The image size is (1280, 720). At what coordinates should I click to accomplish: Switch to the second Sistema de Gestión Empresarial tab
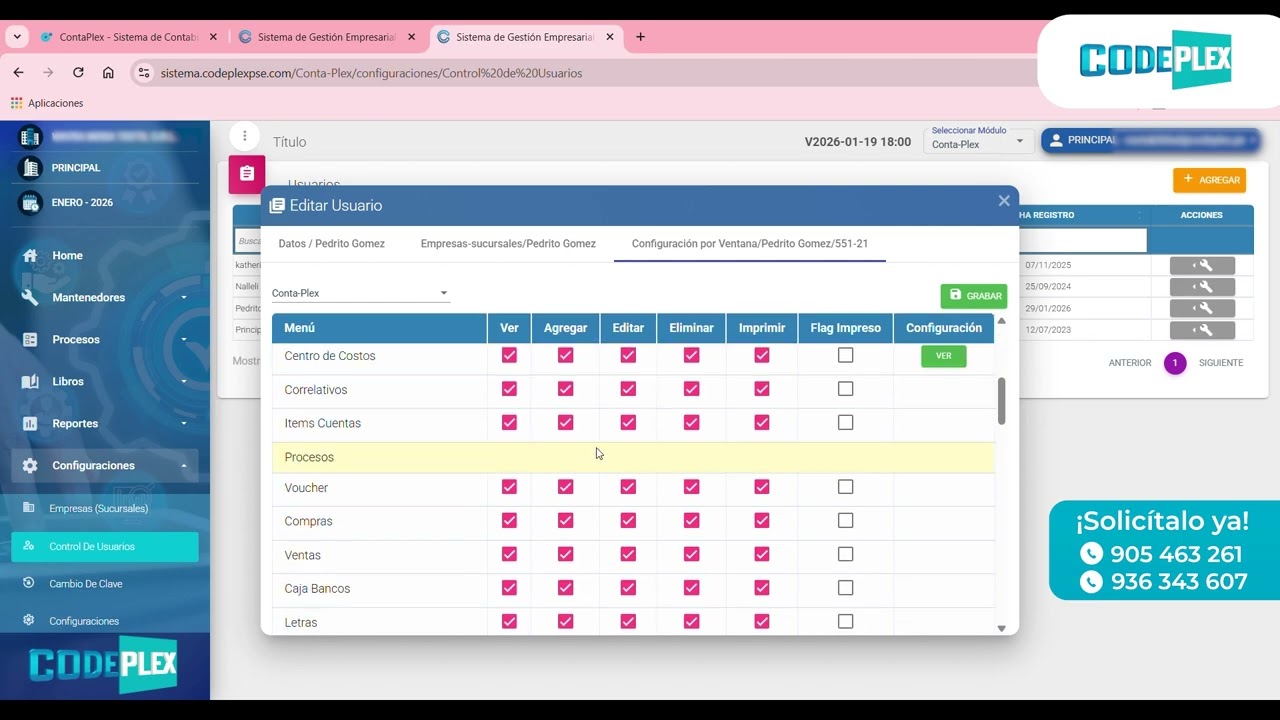525,37
